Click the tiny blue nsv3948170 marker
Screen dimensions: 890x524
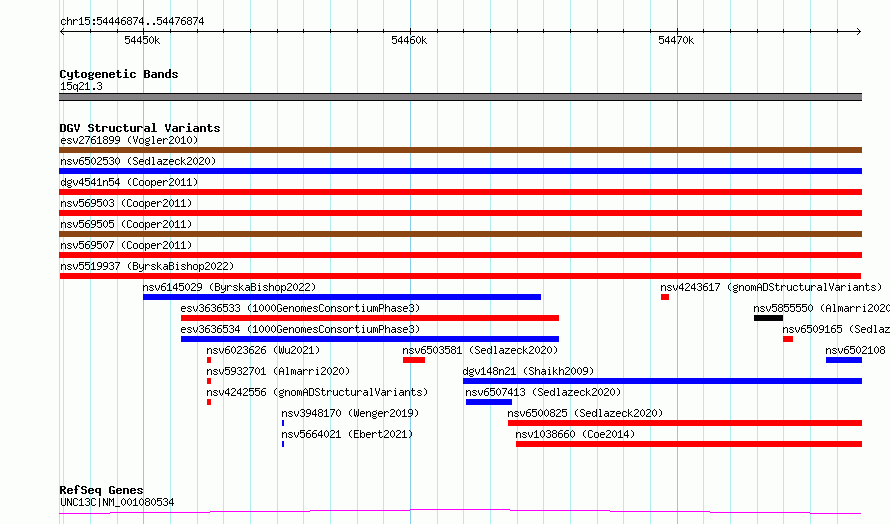(x=283, y=424)
